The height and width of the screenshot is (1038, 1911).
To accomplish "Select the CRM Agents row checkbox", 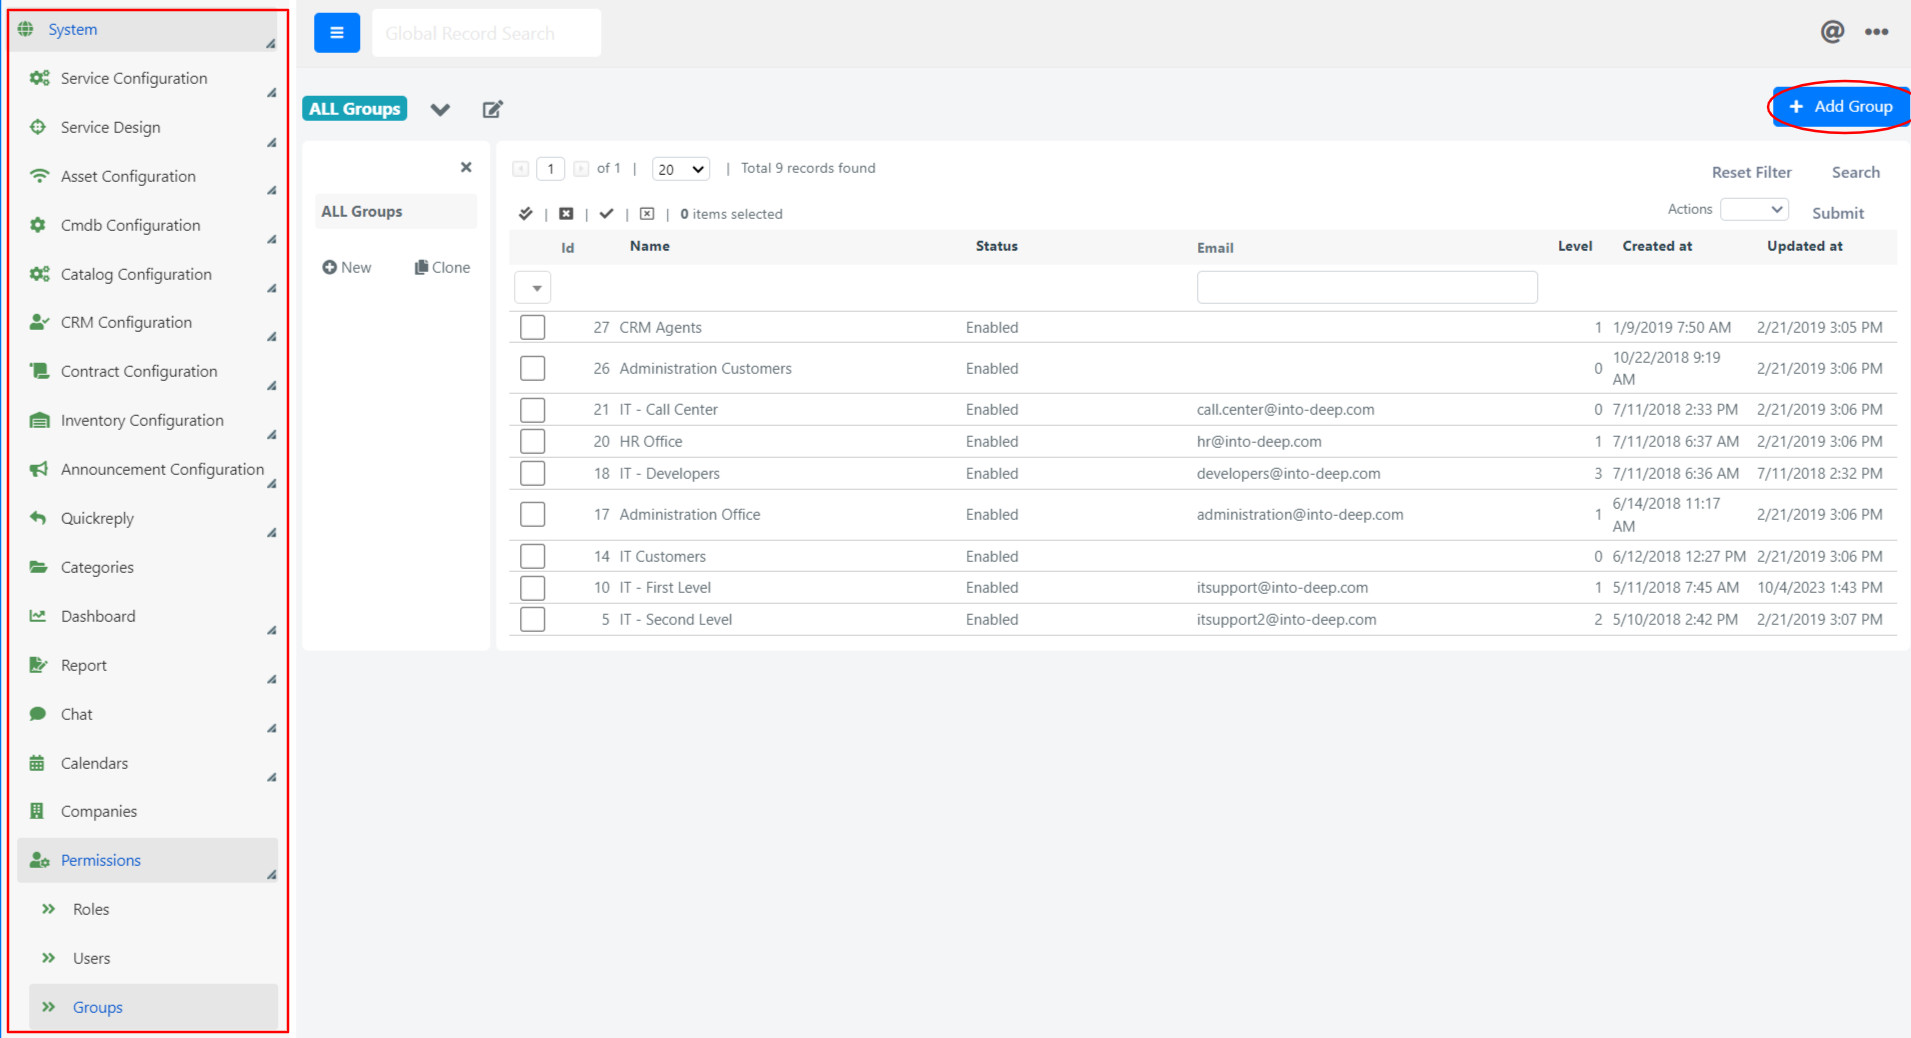I will click(x=533, y=327).
